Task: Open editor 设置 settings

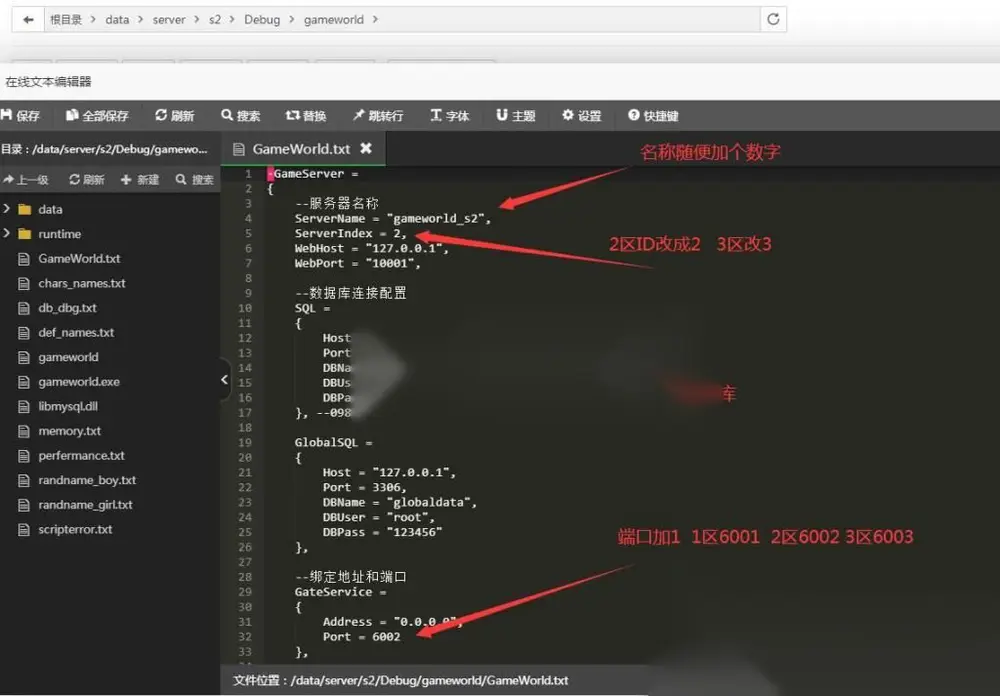Action: (582, 115)
